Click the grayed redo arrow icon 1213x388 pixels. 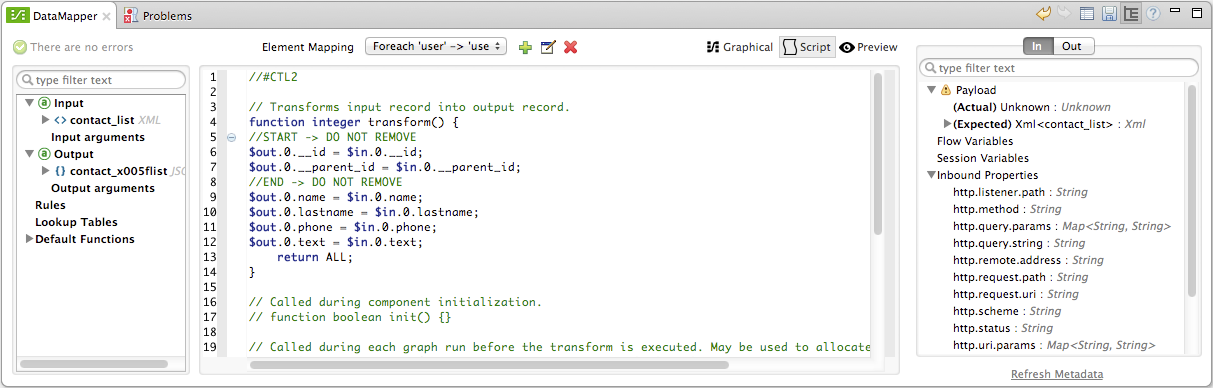pyautogui.click(x=1064, y=14)
